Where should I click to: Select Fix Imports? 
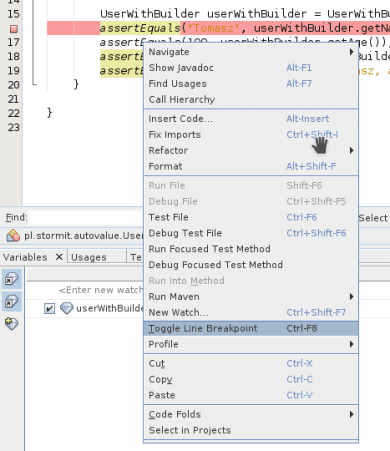[251, 135]
